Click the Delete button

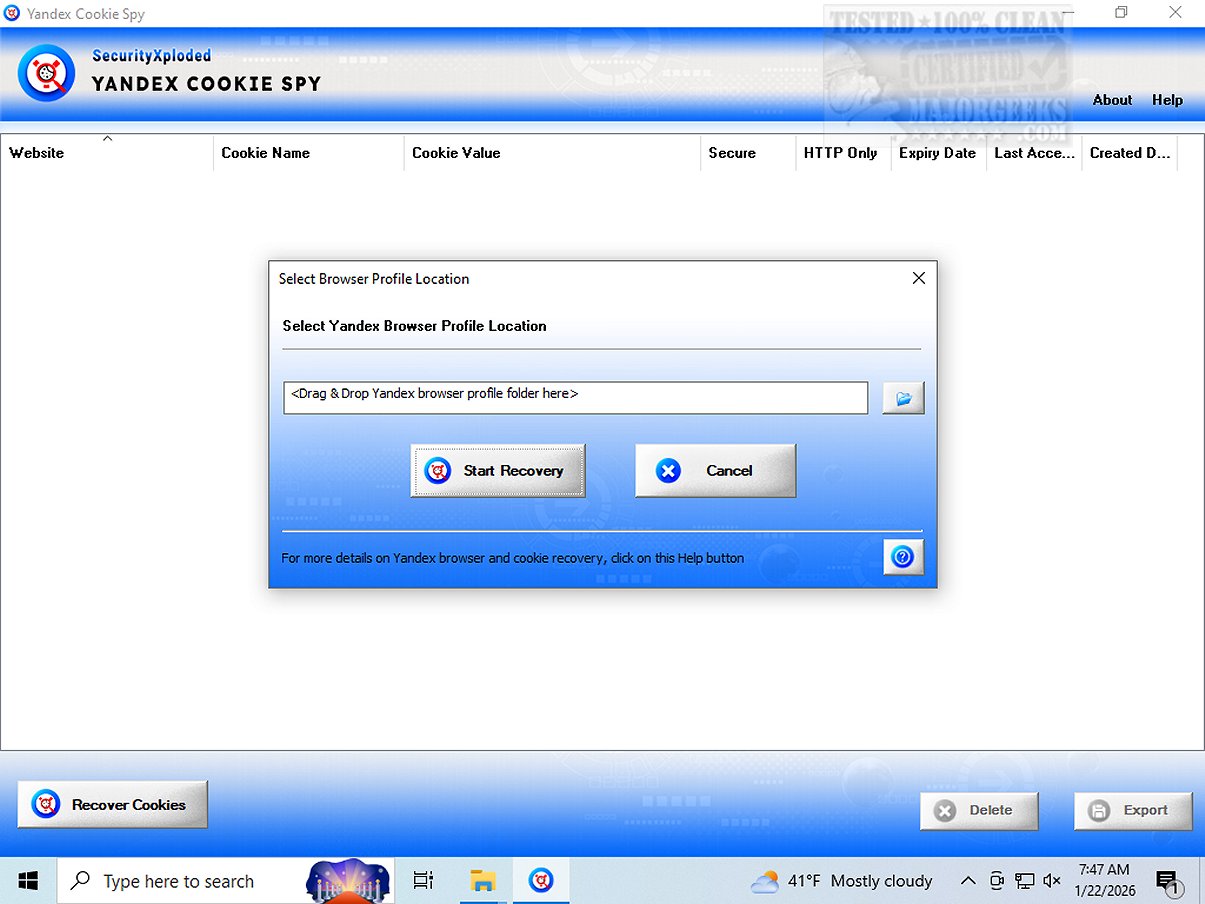(979, 811)
